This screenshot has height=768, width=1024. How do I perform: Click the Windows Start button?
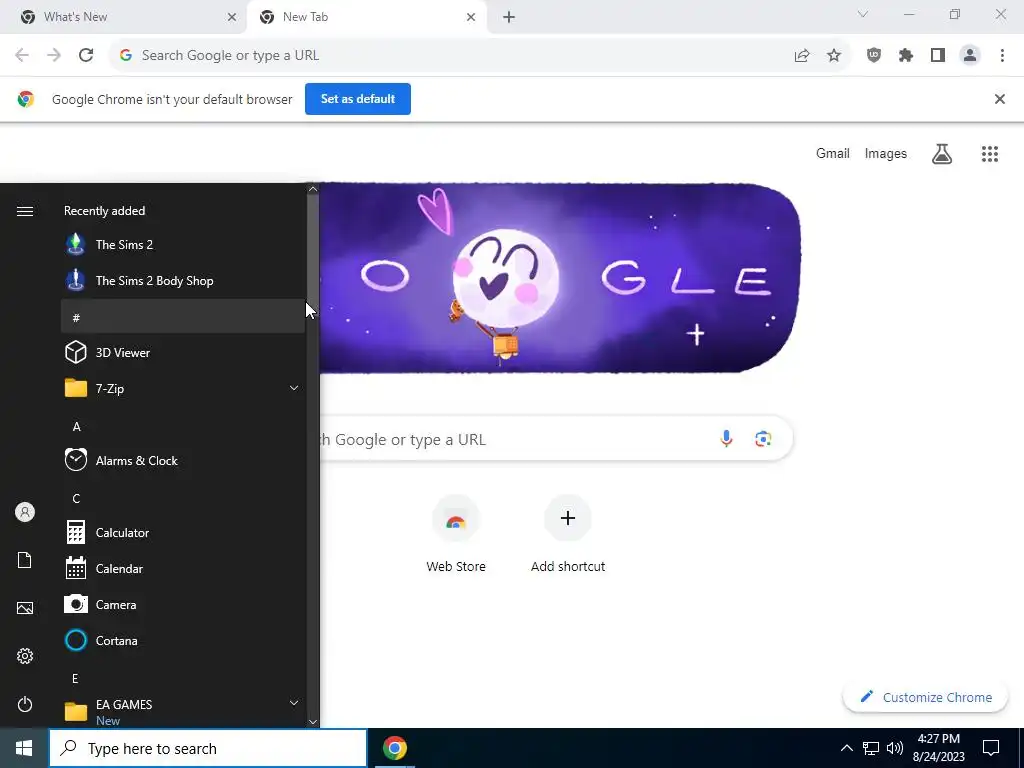point(24,748)
